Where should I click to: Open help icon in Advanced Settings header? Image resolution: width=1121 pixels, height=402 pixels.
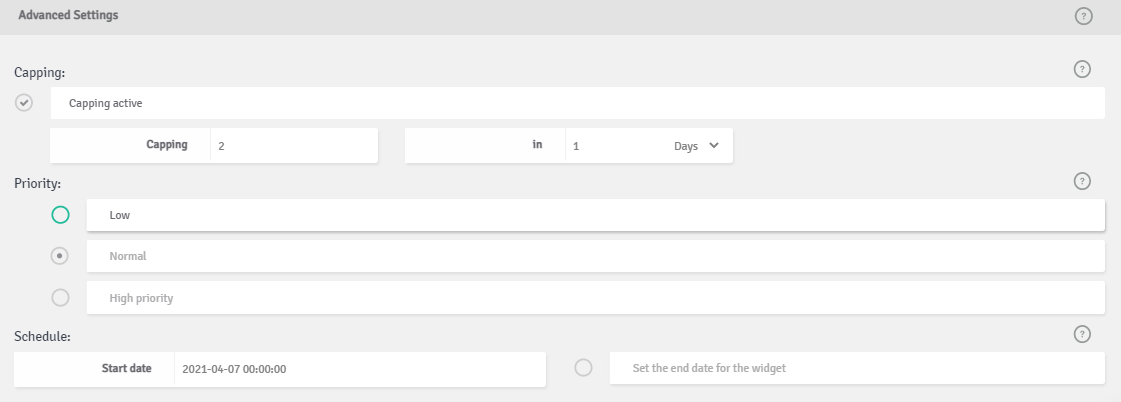click(x=1084, y=16)
